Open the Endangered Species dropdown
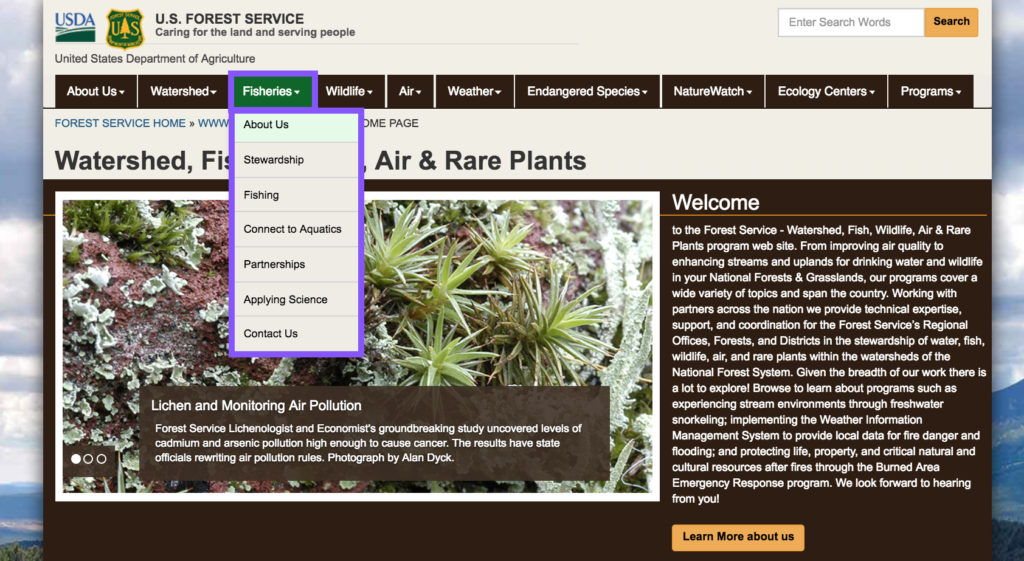The width and height of the screenshot is (1024, 561). pos(587,91)
